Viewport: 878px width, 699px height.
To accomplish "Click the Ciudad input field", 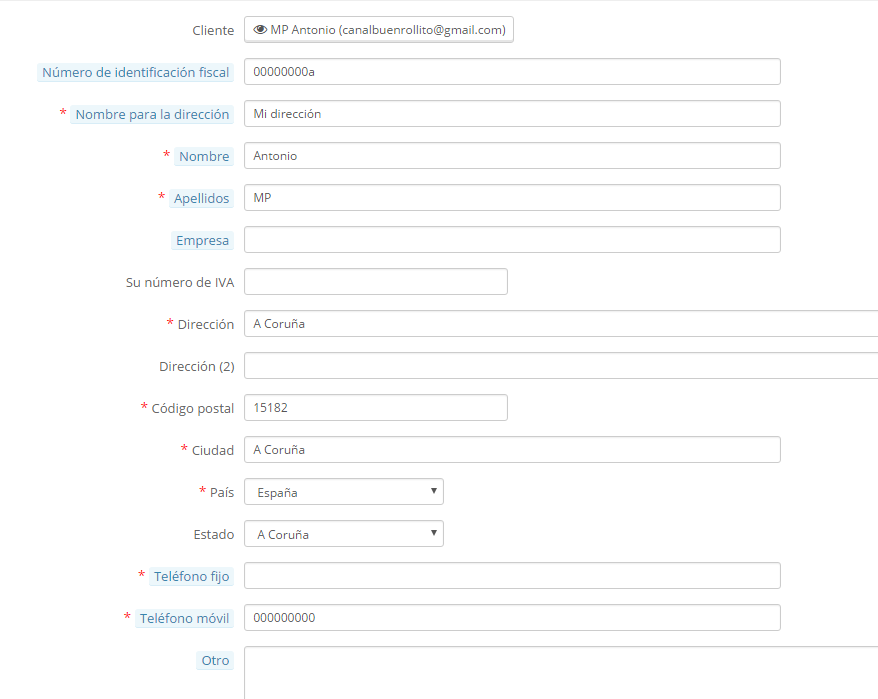I will click(x=512, y=450).
